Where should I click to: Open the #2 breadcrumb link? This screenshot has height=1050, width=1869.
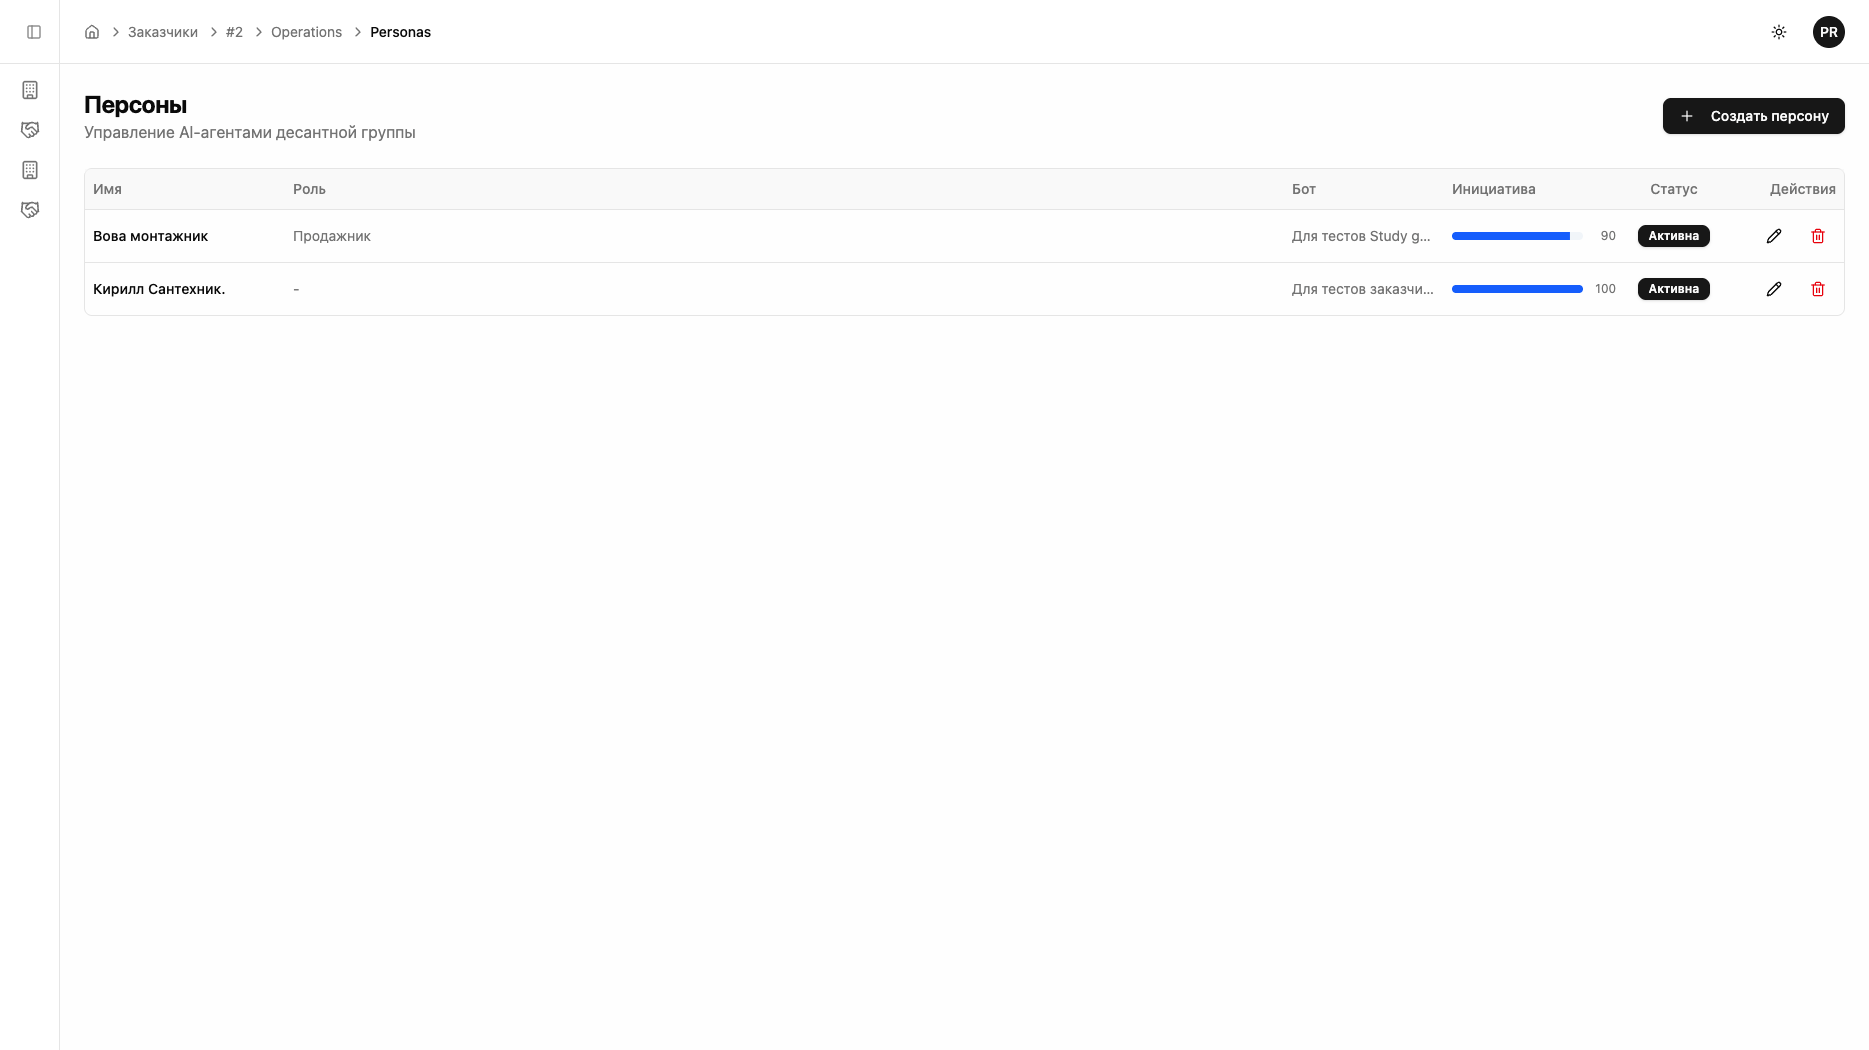point(234,32)
